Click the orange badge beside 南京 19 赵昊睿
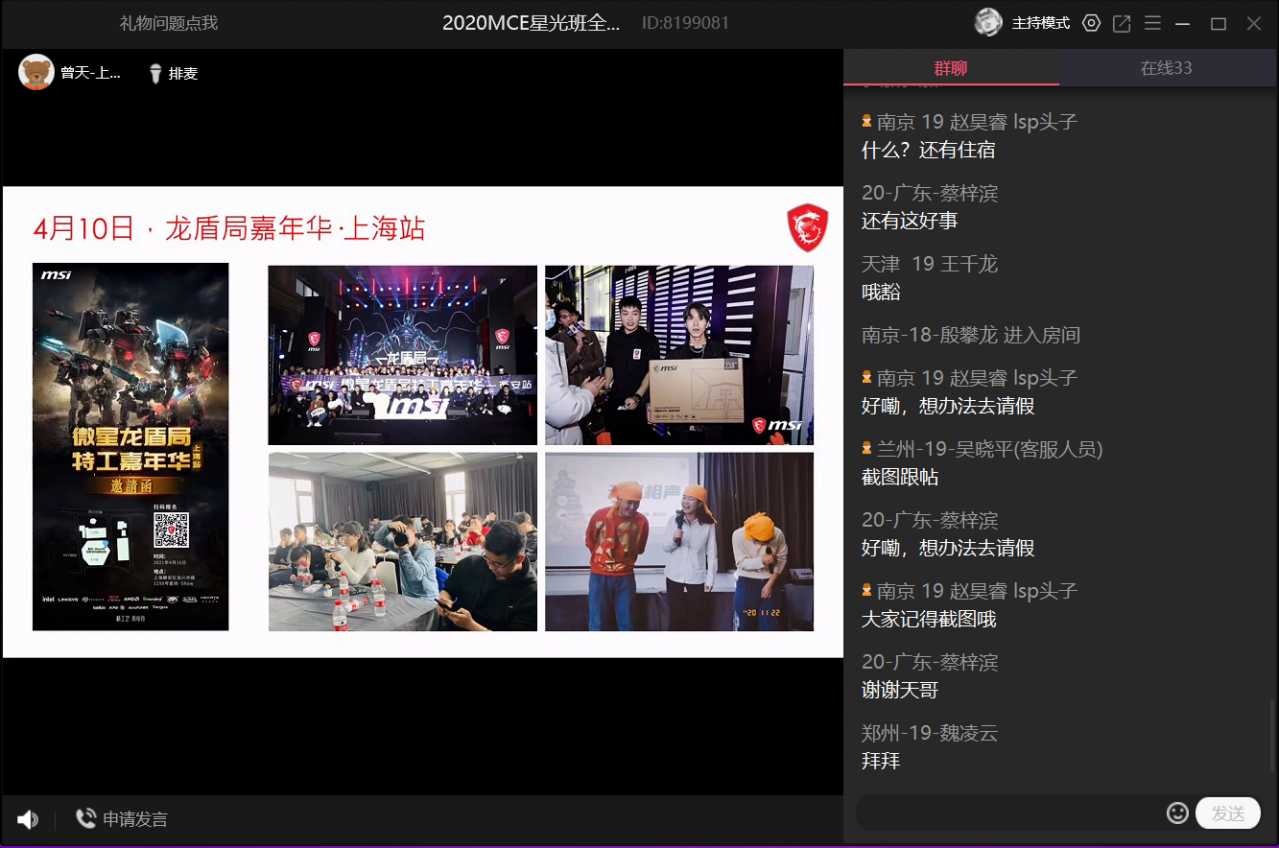This screenshot has height=848, width=1279. tap(867, 121)
